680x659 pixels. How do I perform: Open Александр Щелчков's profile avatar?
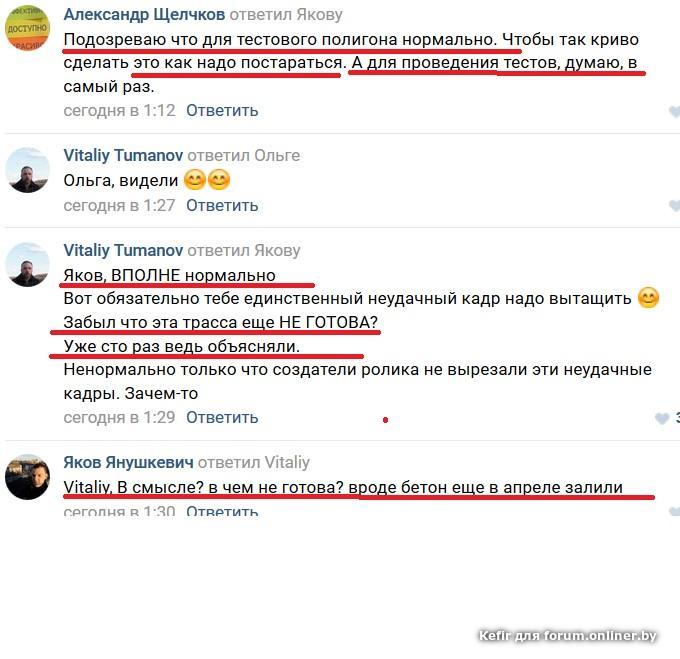[27, 28]
